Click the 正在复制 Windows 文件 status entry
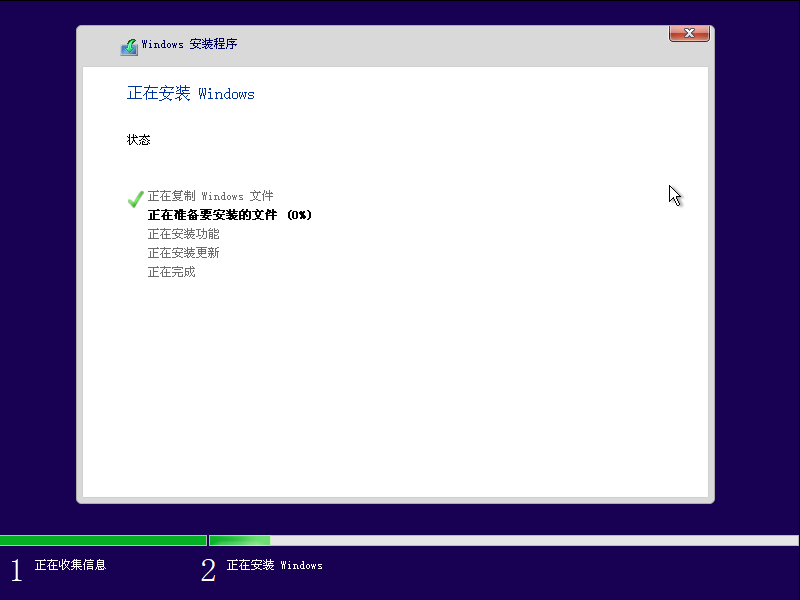The width and height of the screenshot is (800, 600). click(210, 196)
